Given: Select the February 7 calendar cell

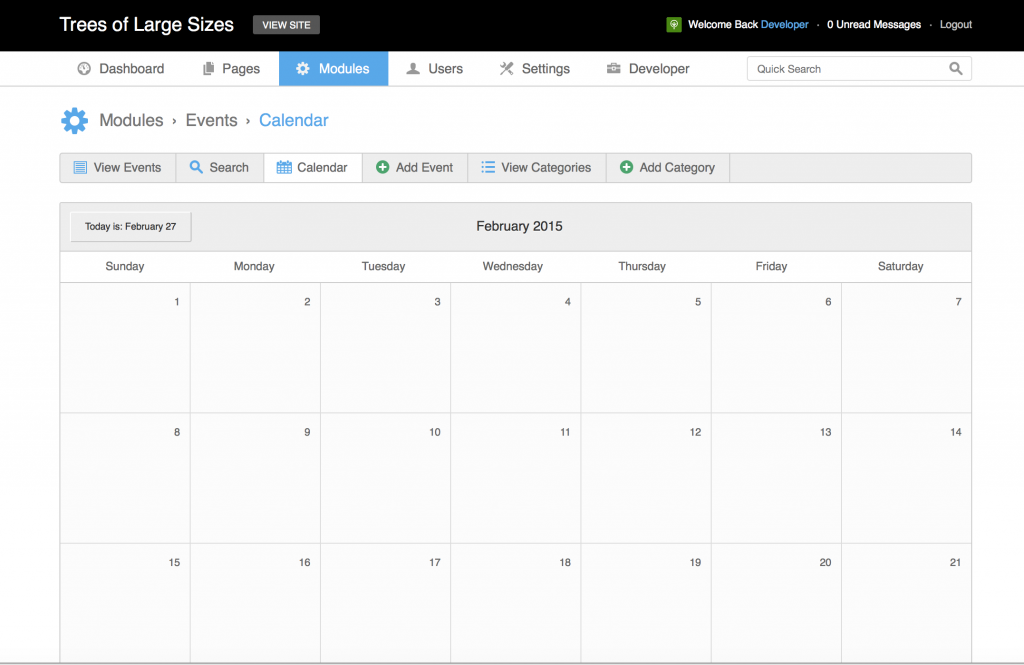Looking at the screenshot, I should (906, 348).
